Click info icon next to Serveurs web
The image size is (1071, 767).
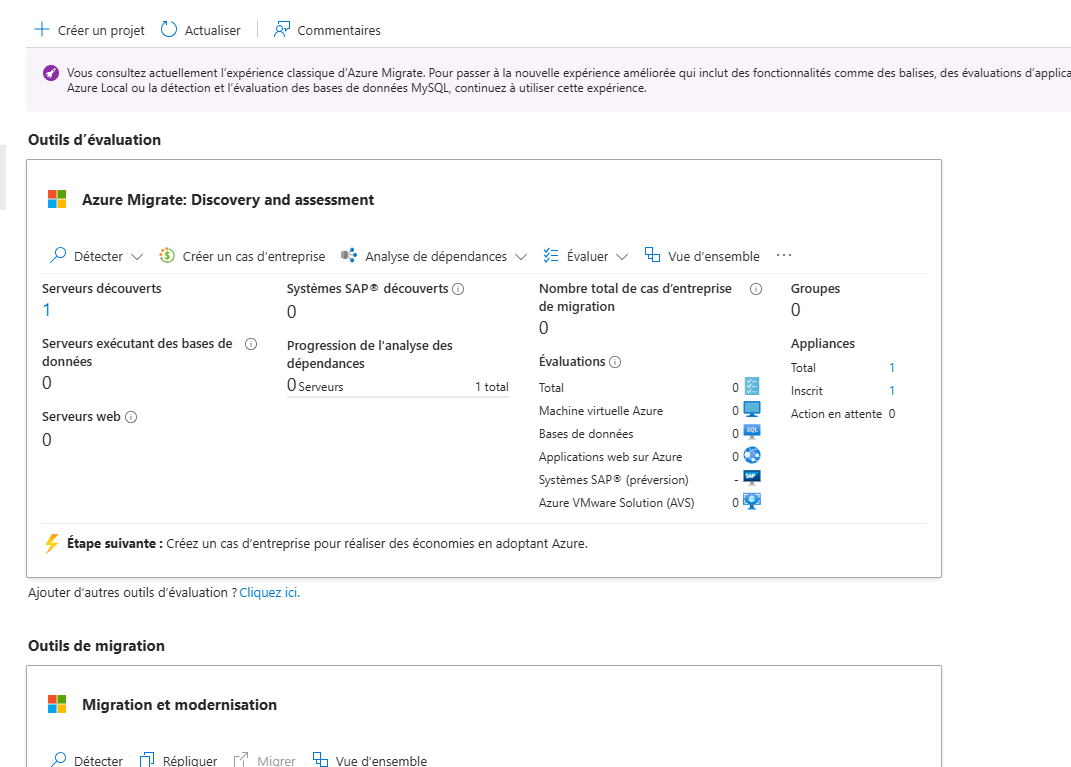131,417
